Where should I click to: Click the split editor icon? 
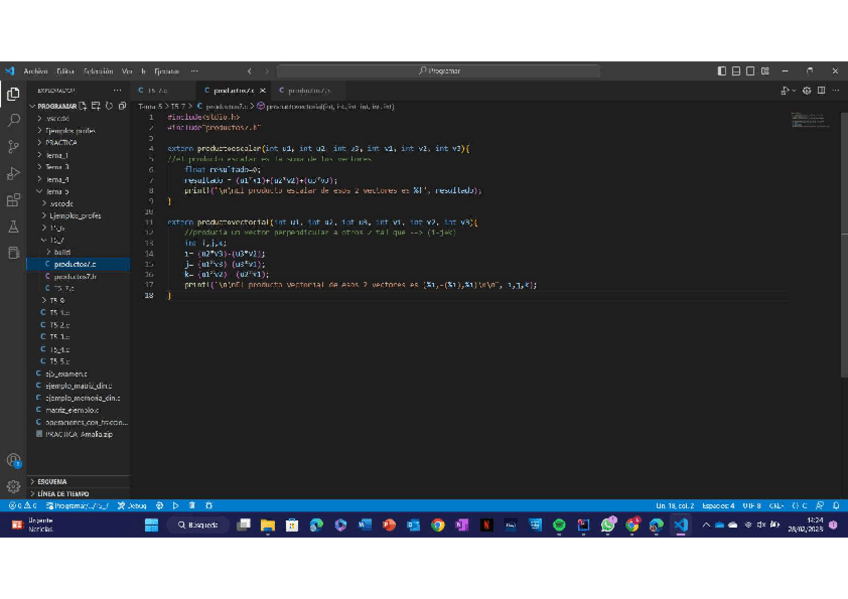pyautogui.click(x=821, y=91)
